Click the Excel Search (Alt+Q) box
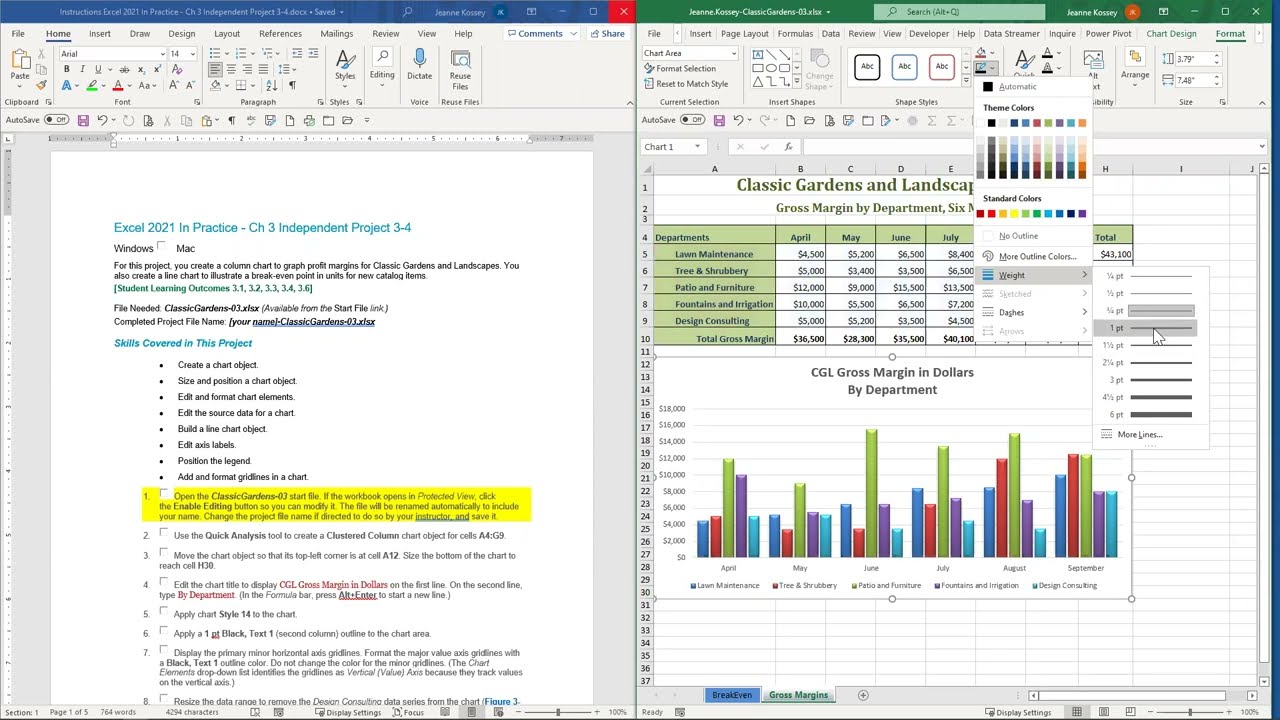The image size is (1280, 720). (x=960, y=12)
